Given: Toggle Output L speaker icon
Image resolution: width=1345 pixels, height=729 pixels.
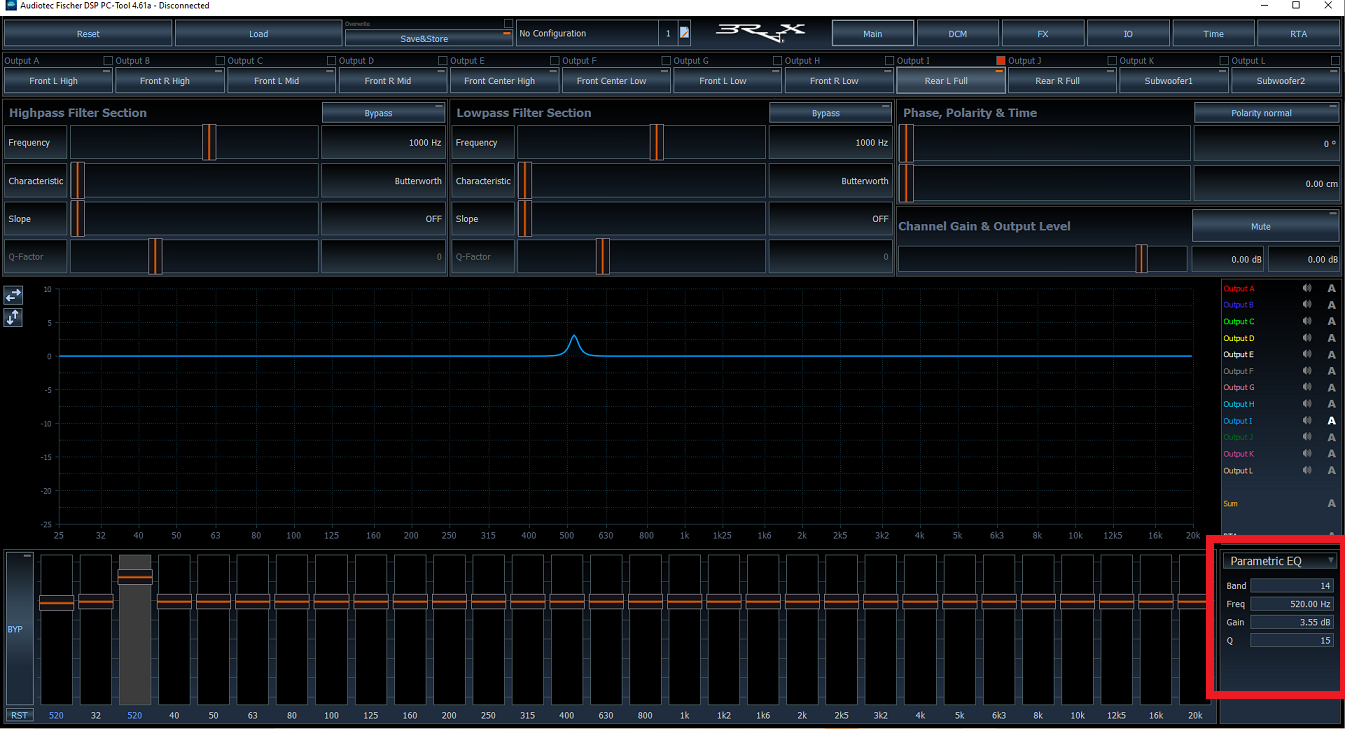Looking at the screenshot, I should pos(1306,470).
